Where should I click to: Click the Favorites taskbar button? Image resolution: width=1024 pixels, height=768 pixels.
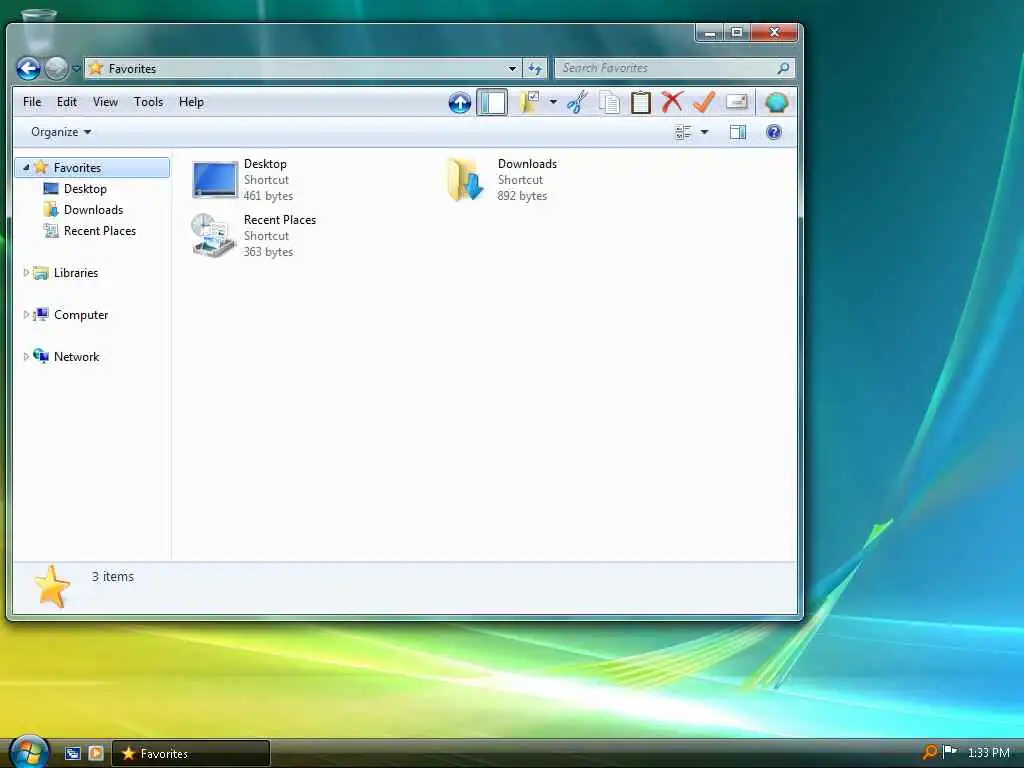click(x=191, y=754)
